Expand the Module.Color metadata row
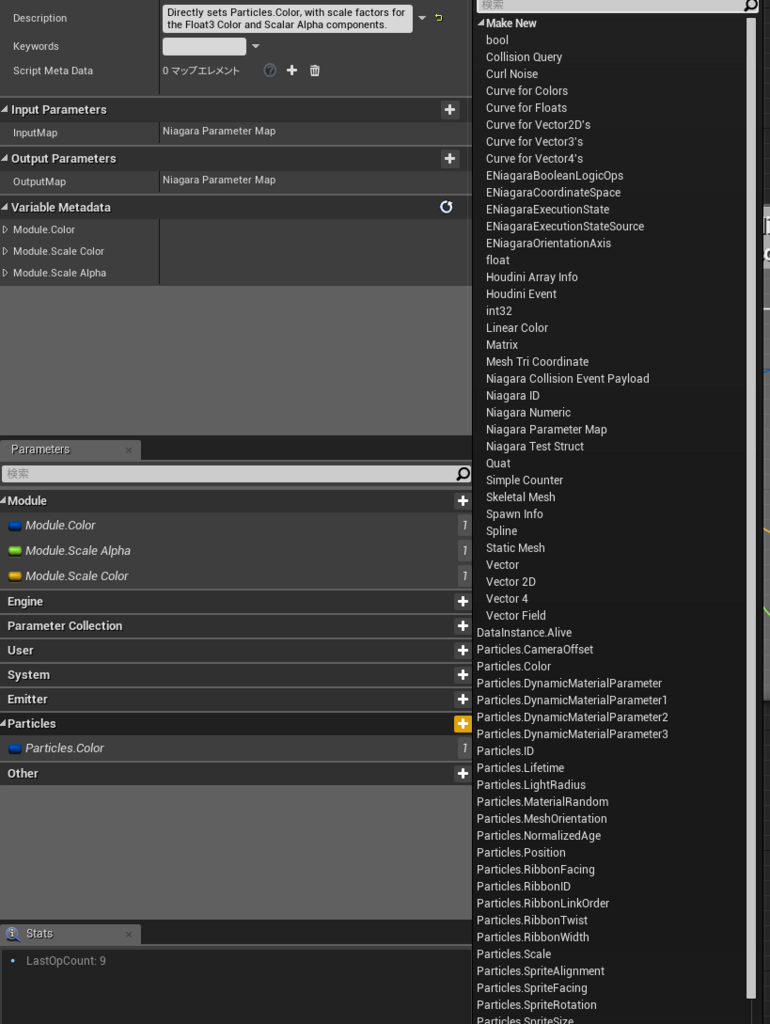 point(5,230)
